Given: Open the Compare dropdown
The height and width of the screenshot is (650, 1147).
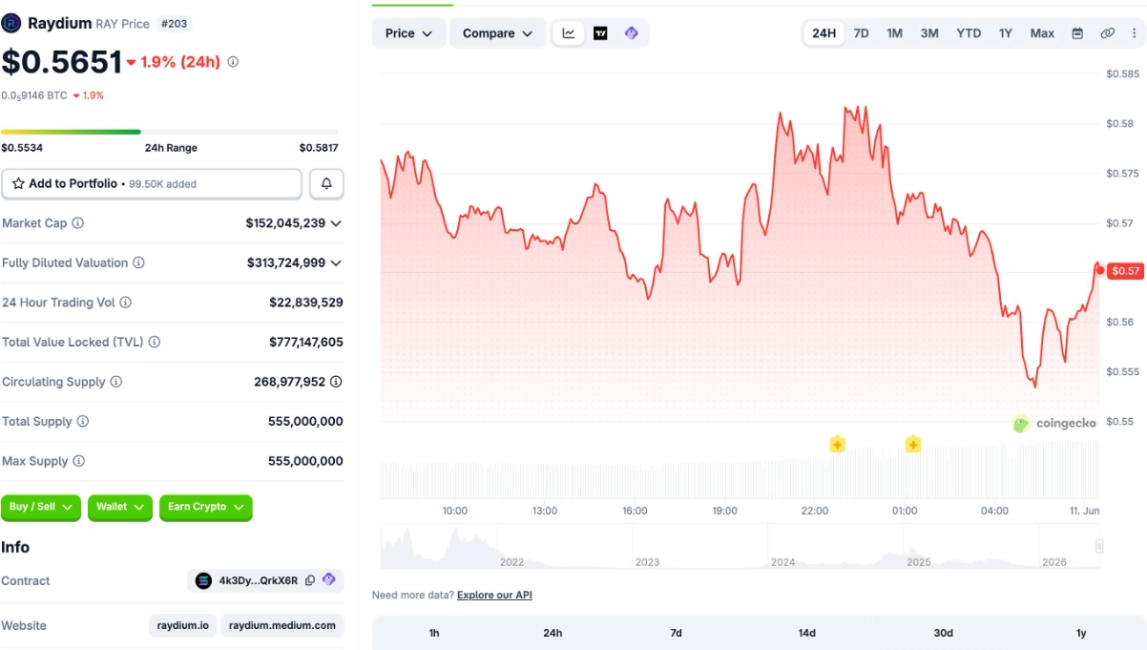Looking at the screenshot, I should tap(497, 33).
